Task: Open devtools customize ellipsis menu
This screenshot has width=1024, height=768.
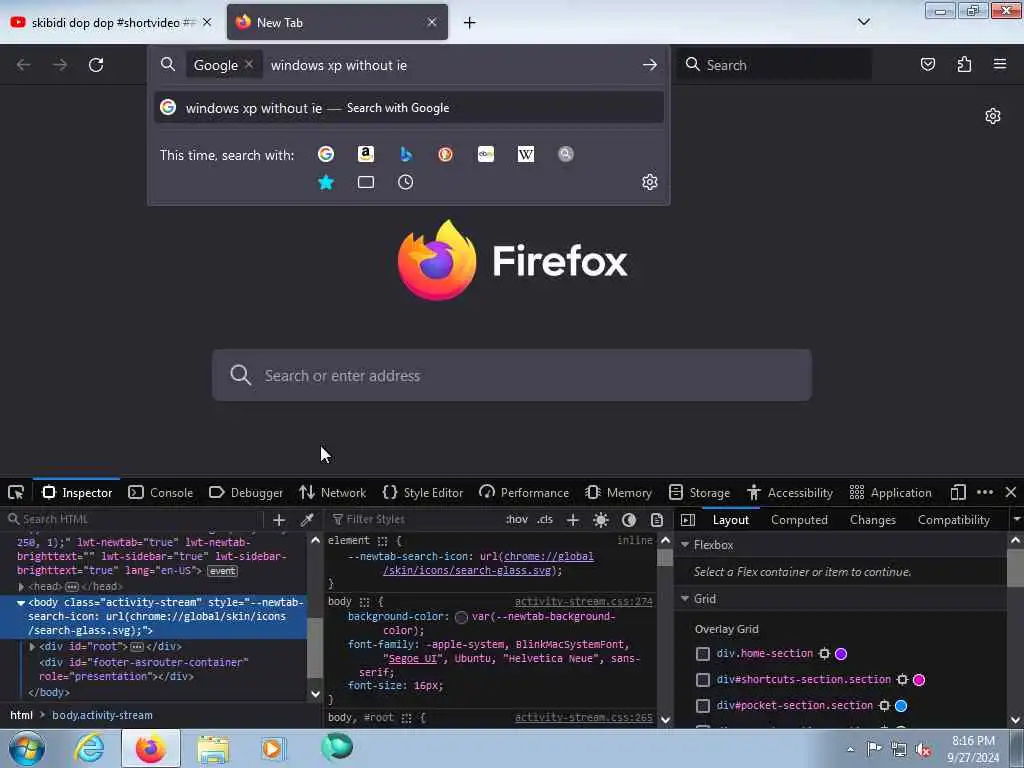Action: point(985,492)
